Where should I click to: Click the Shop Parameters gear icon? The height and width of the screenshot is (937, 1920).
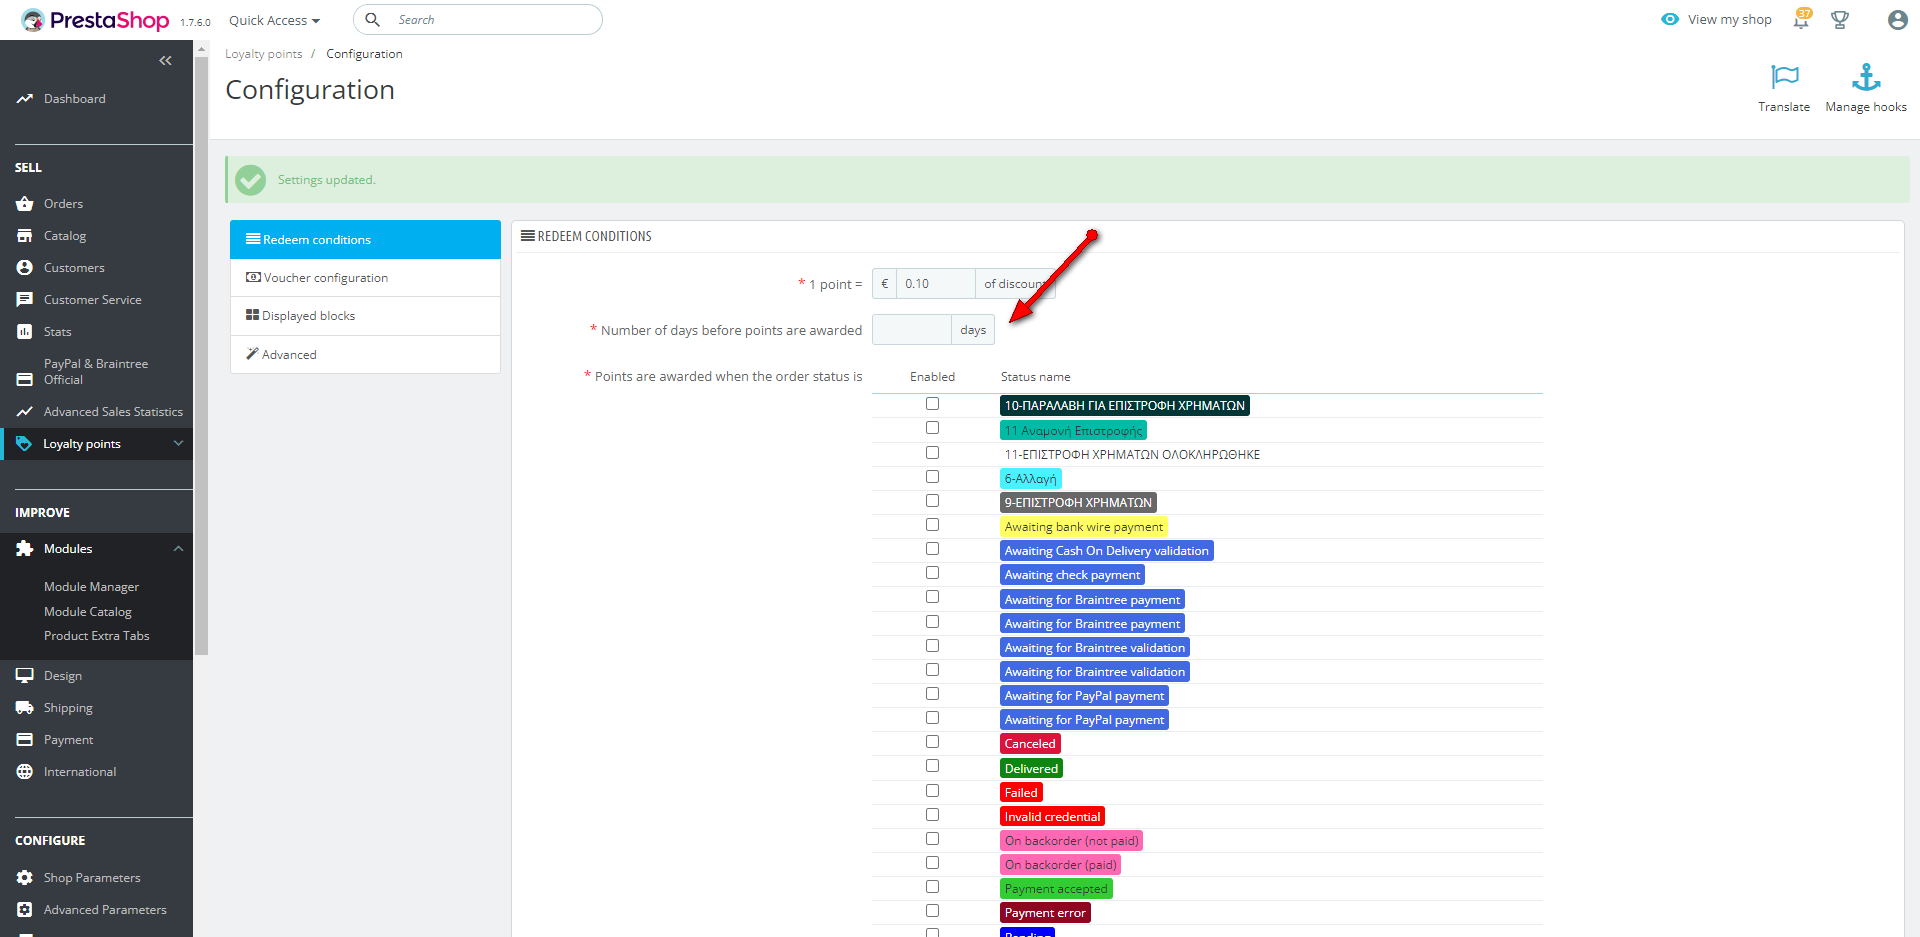pyautogui.click(x=25, y=878)
